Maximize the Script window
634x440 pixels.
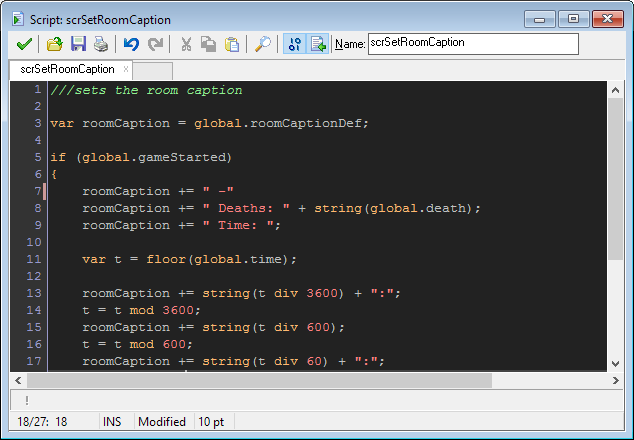[x=574, y=18]
